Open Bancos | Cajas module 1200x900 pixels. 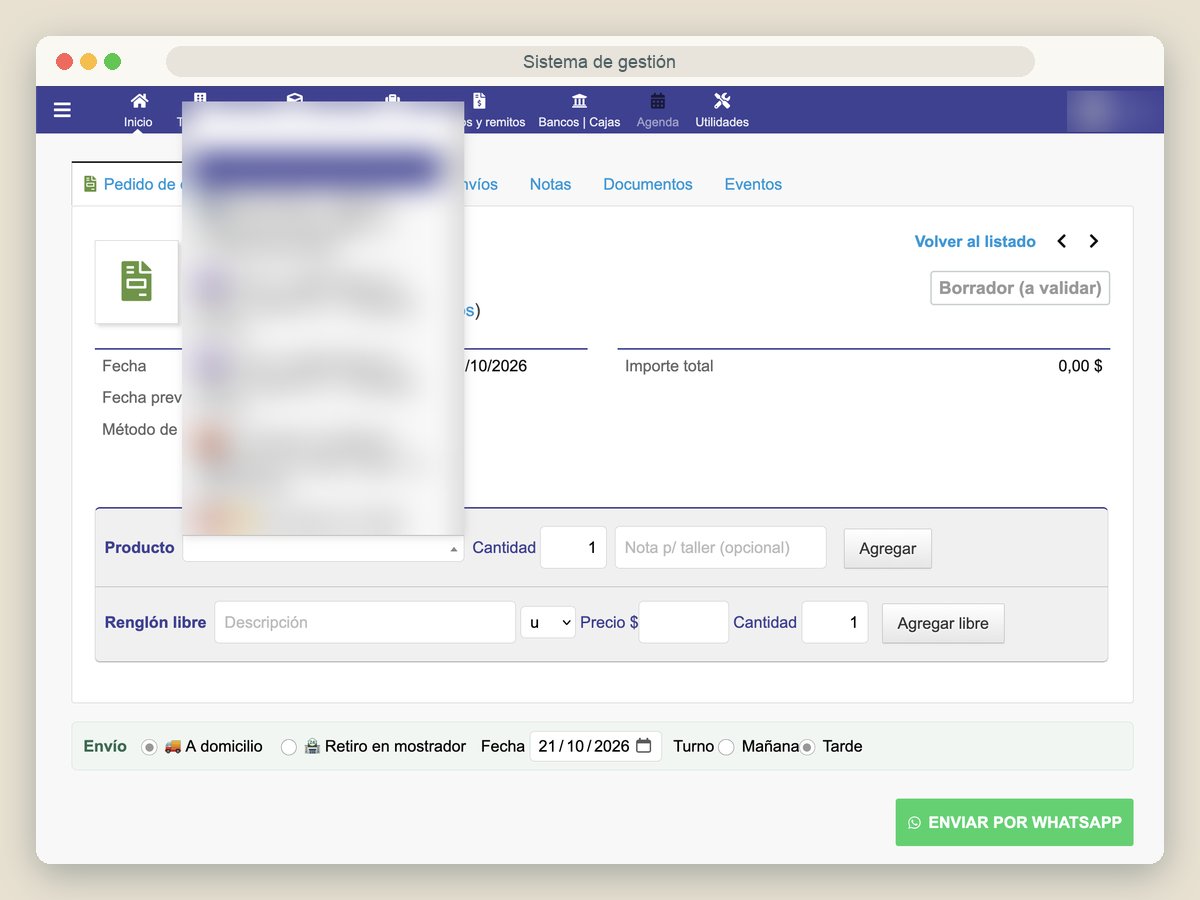pos(579,110)
